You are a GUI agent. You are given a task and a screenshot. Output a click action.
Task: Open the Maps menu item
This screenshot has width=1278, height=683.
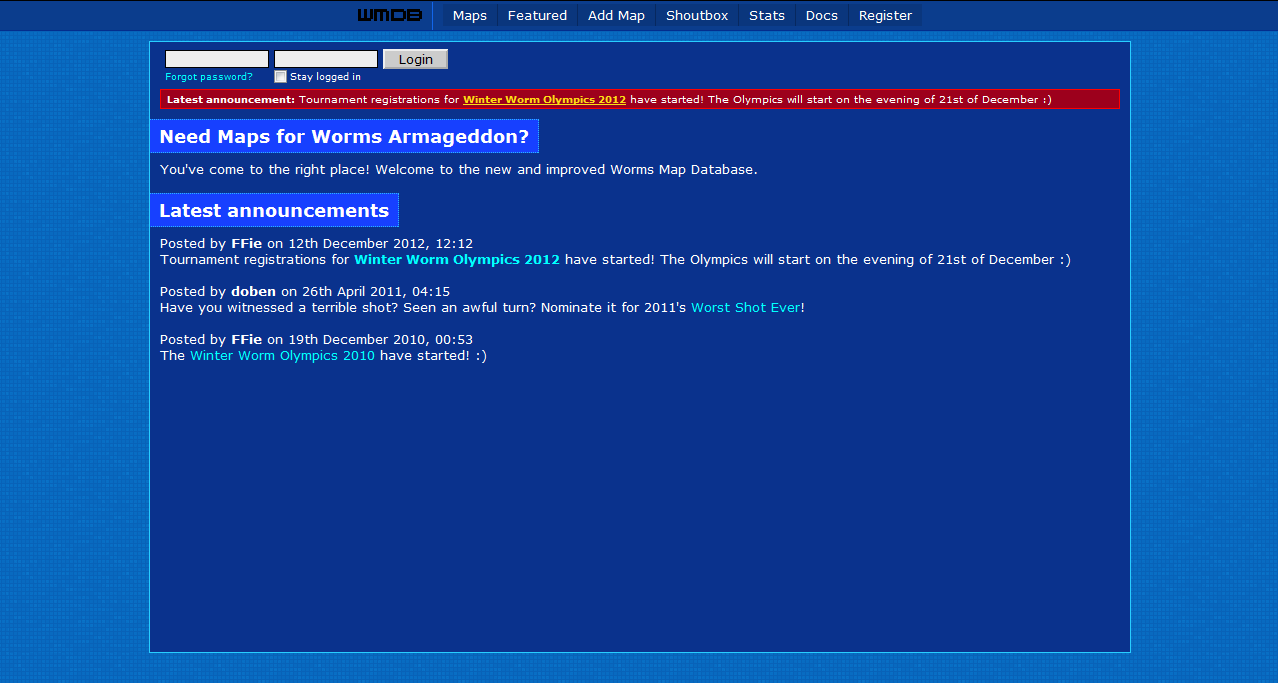(x=470, y=15)
